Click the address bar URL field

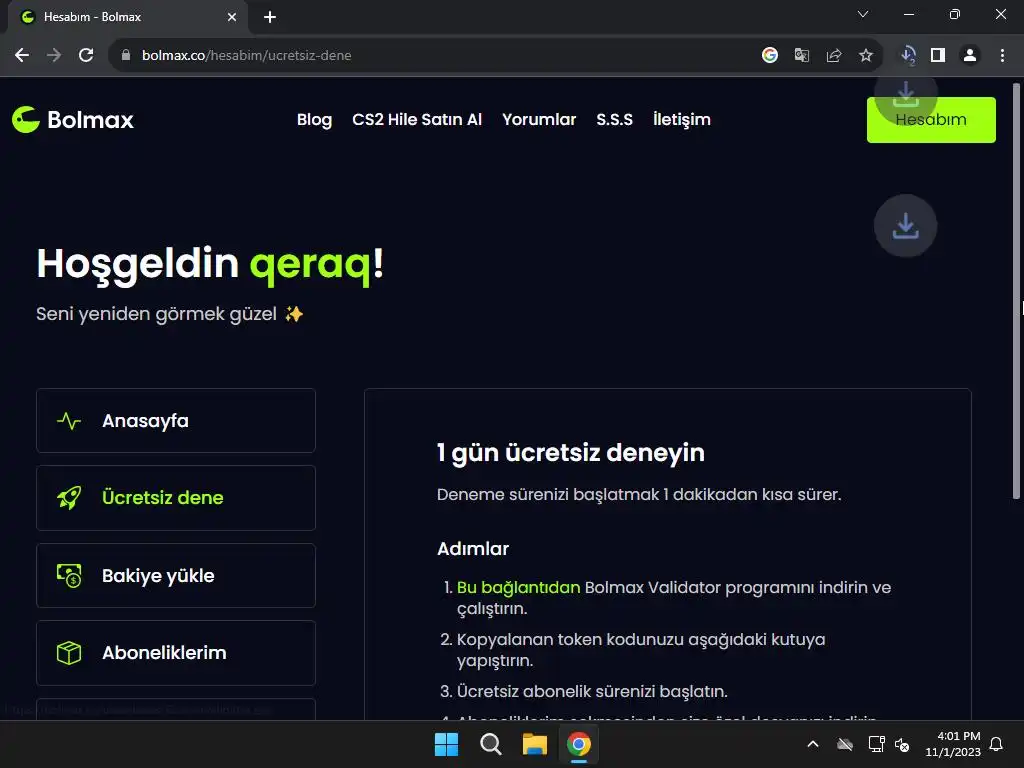431,56
